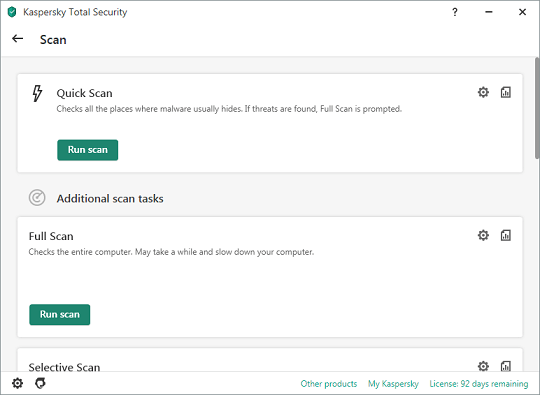The height and width of the screenshot is (395, 540).
Task: Click the Scan page heading
Action: [53, 40]
